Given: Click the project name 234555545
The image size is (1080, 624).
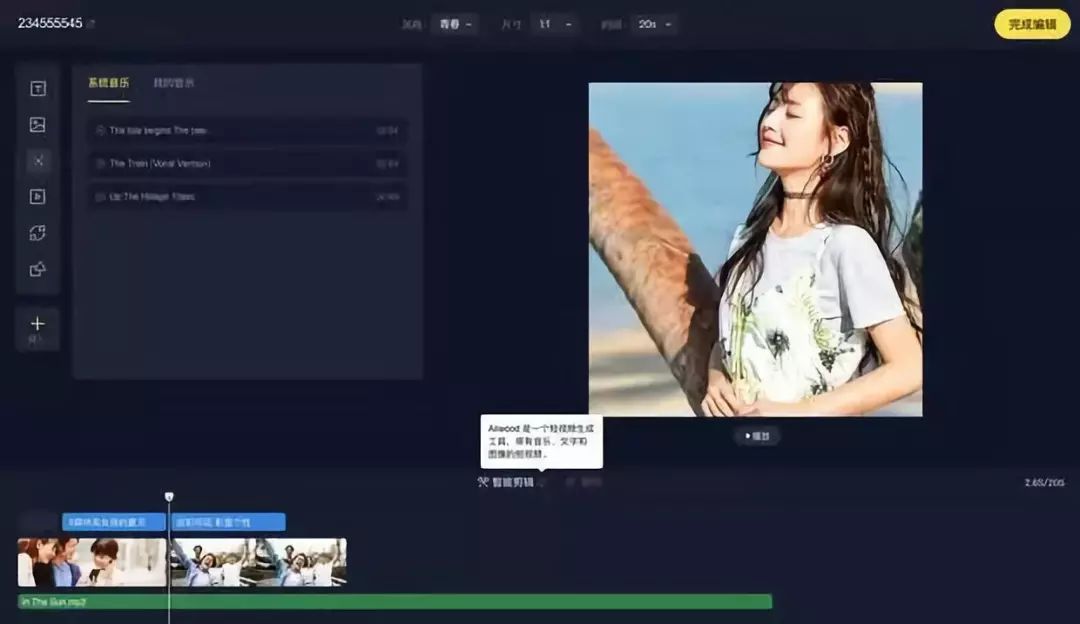Looking at the screenshot, I should pos(50,23).
